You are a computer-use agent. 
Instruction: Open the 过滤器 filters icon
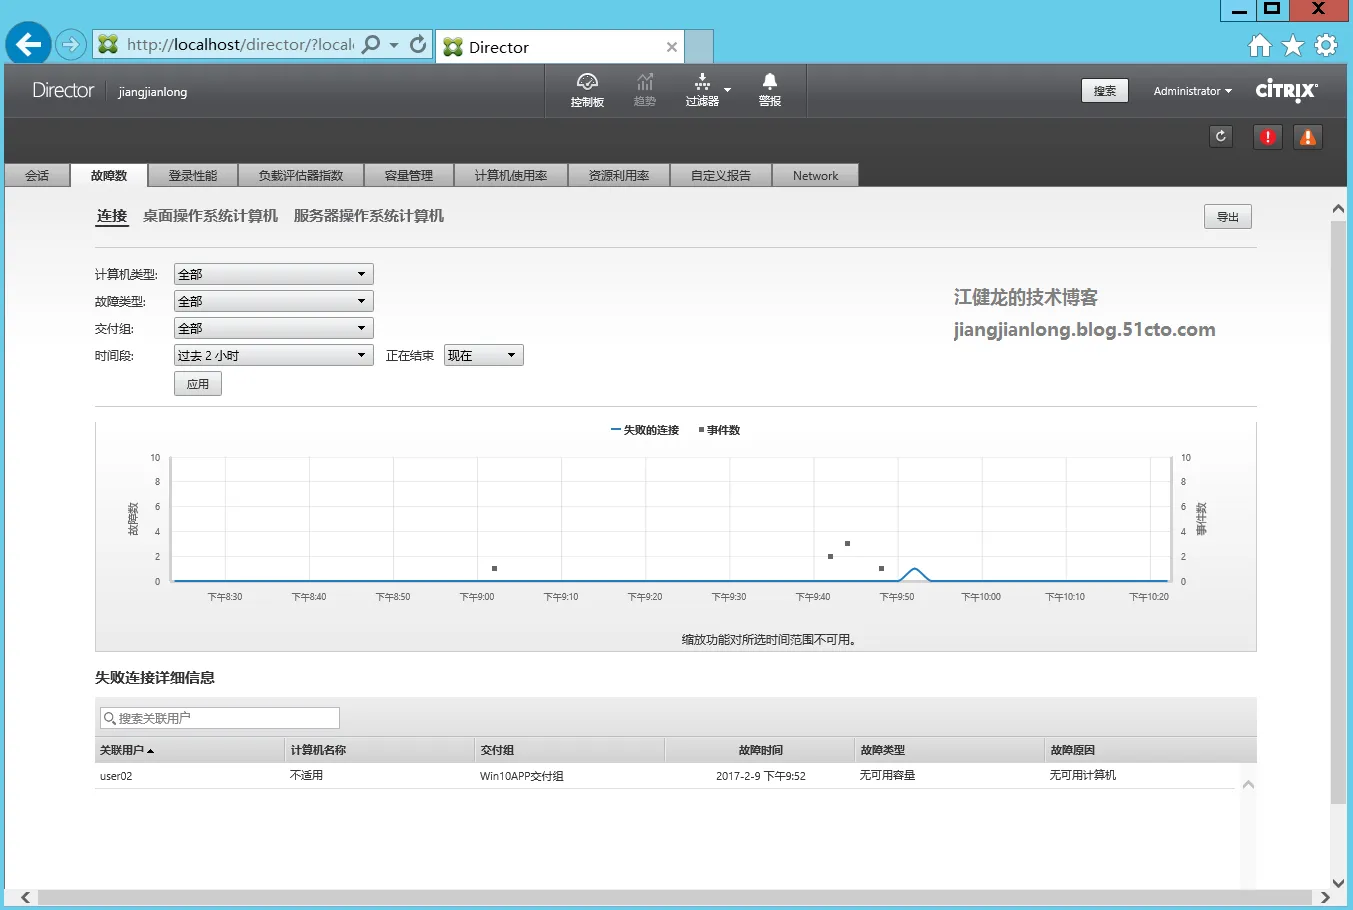coord(702,90)
